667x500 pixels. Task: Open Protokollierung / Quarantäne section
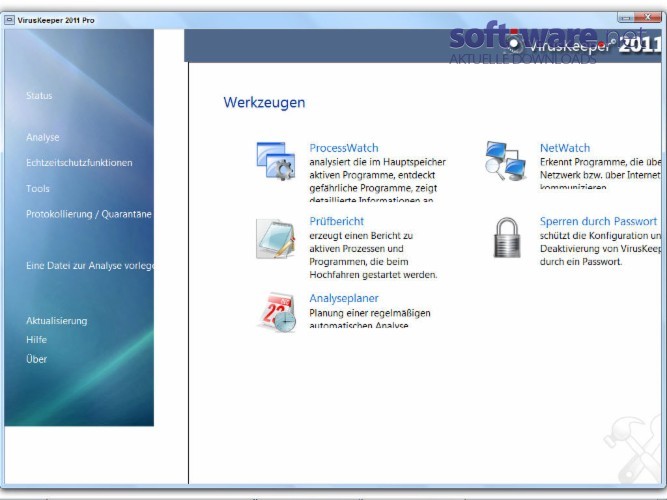(x=89, y=214)
